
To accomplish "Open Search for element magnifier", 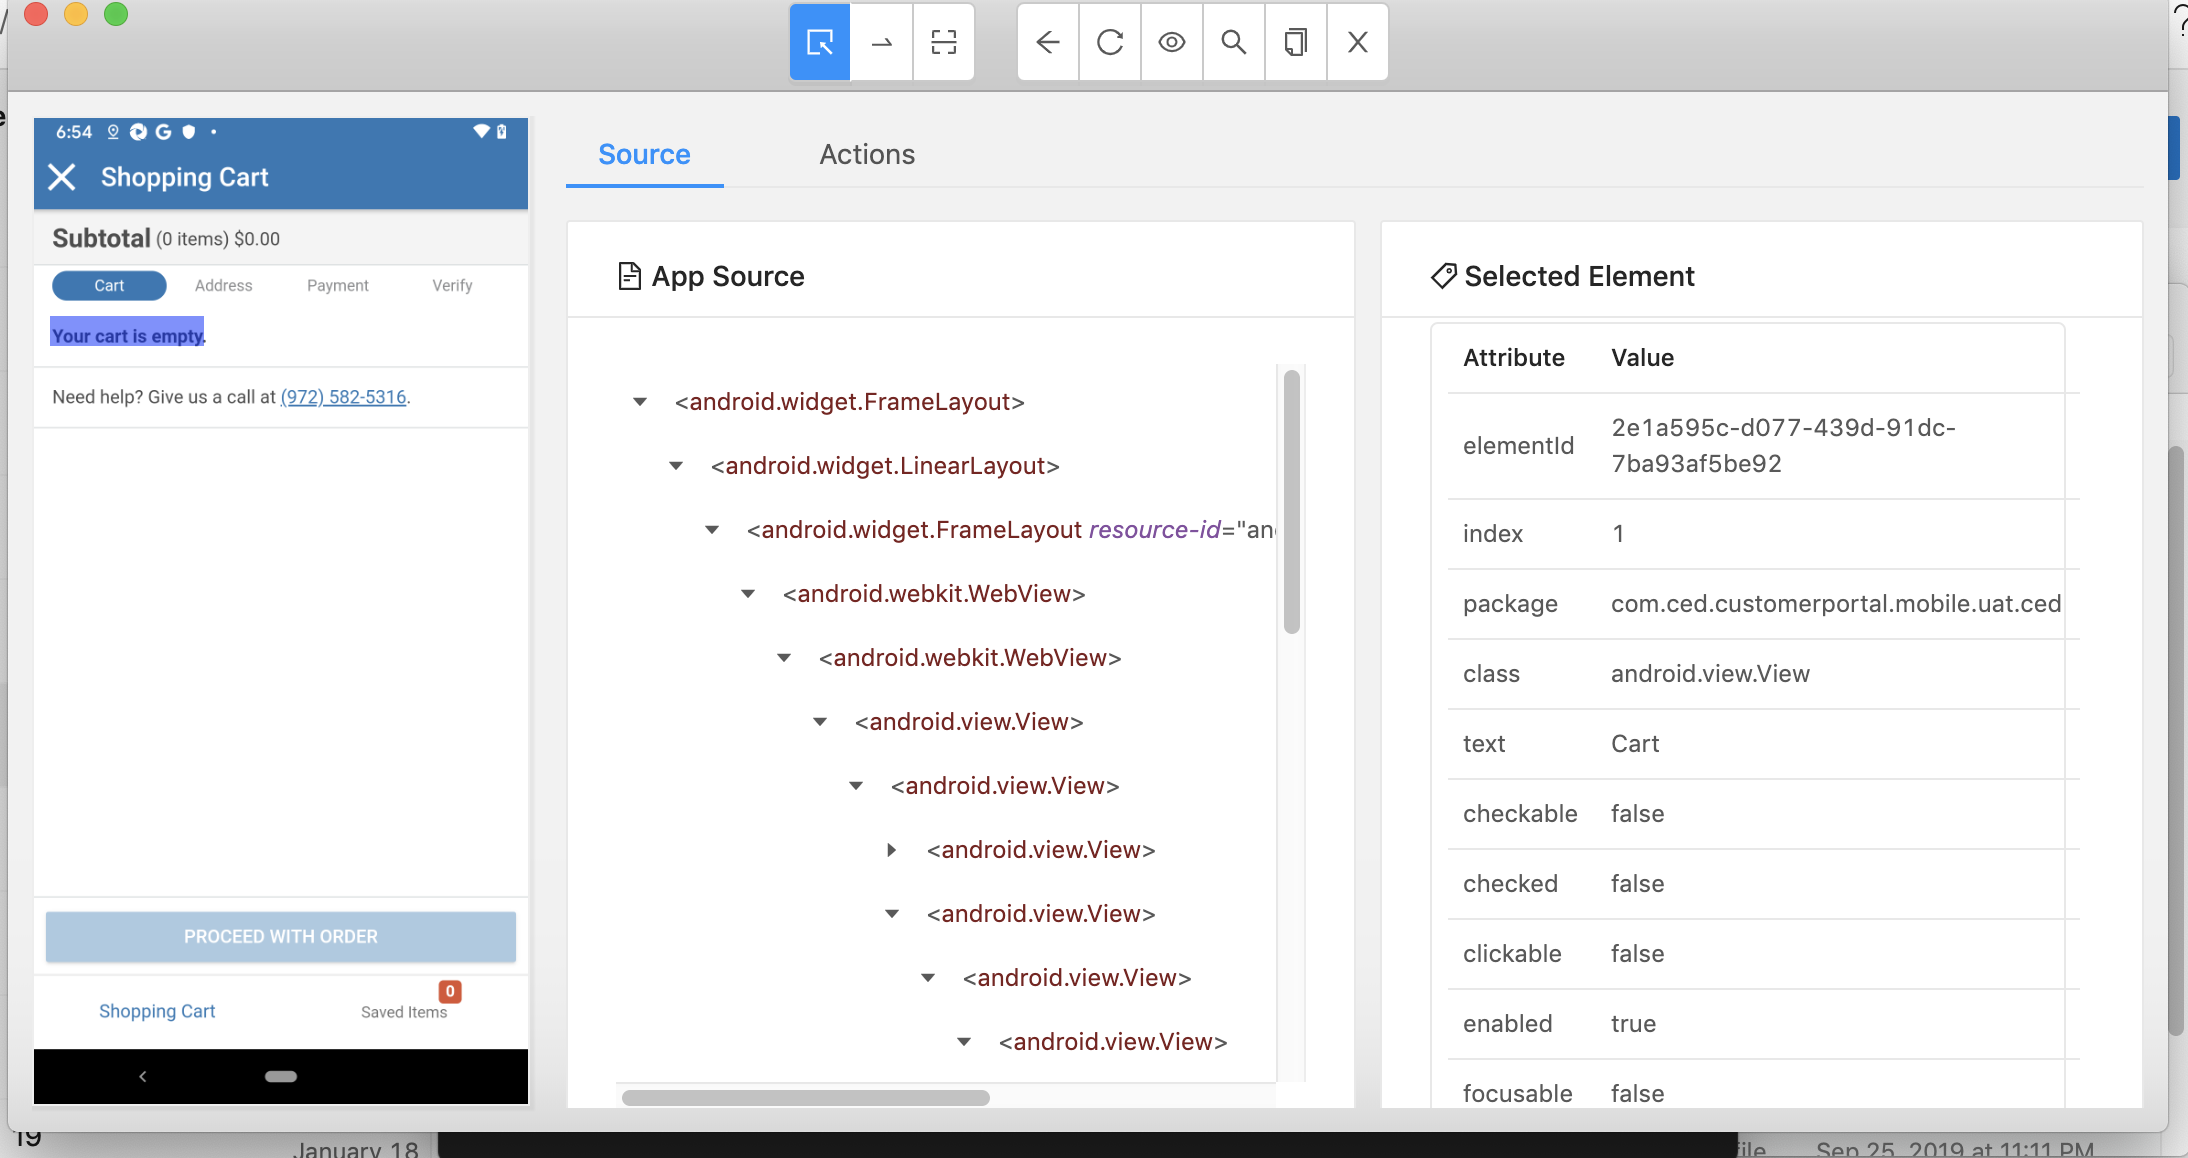I will tap(1234, 42).
